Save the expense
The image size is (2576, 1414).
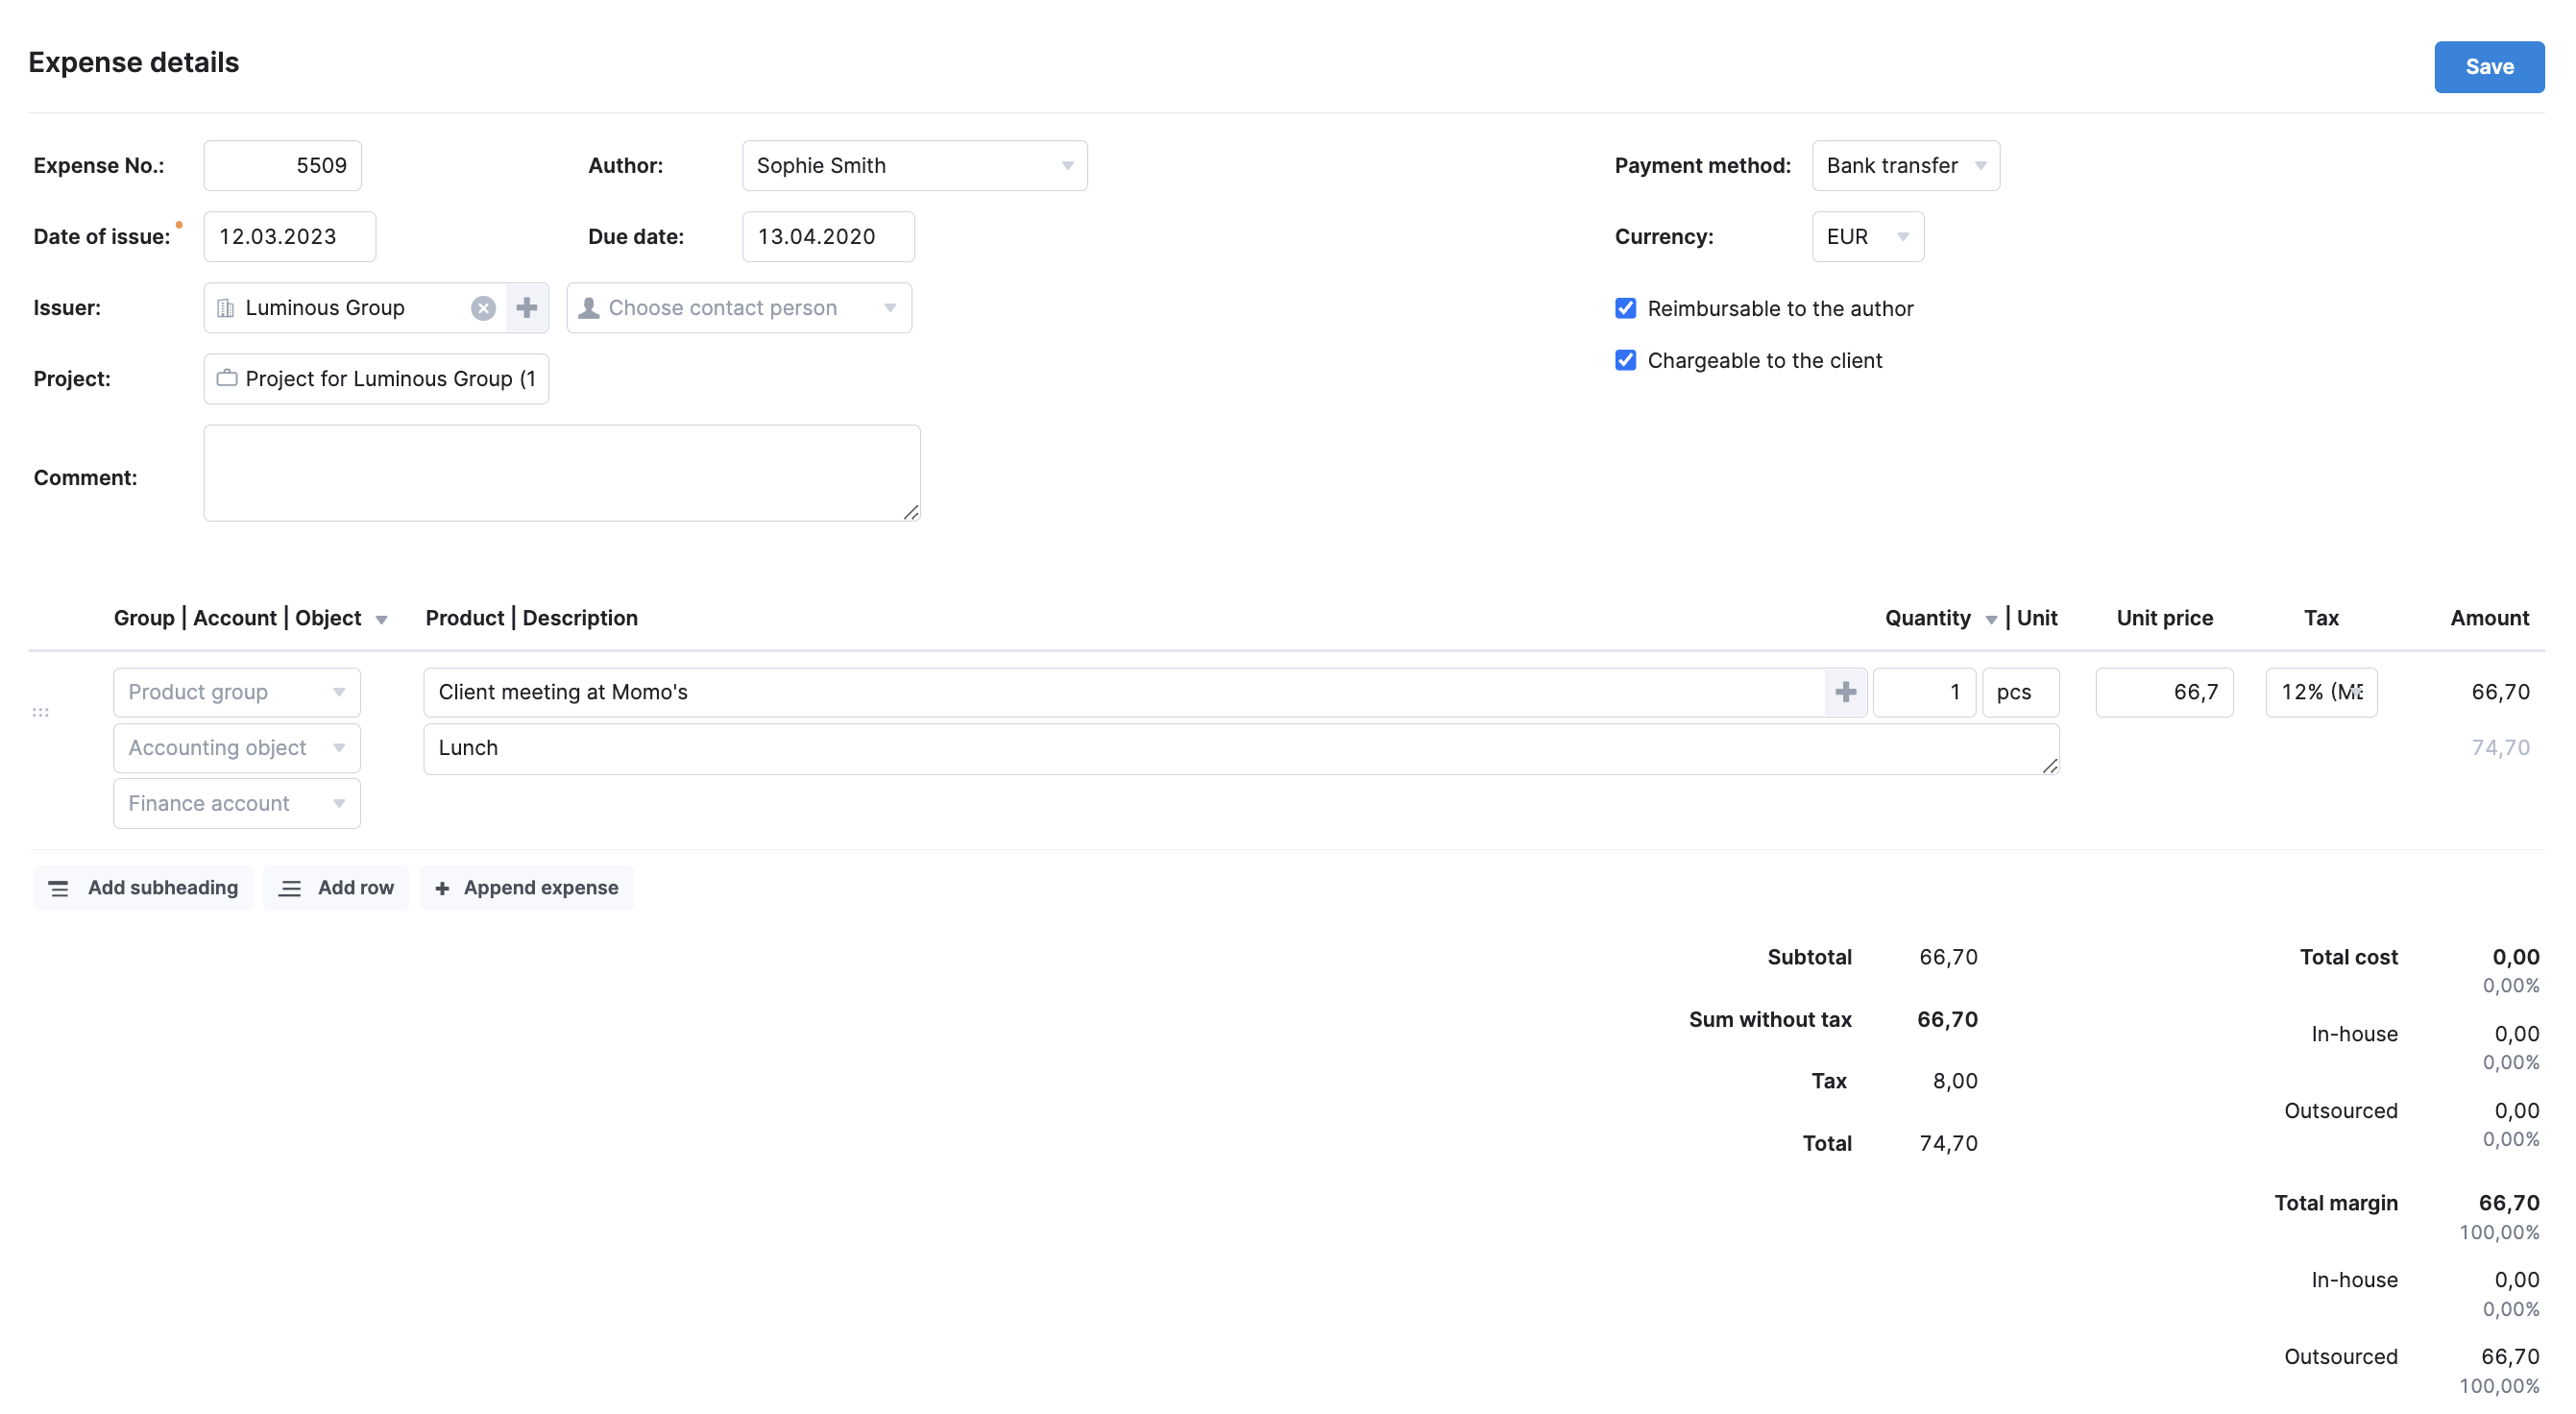pyautogui.click(x=2488, y=67)
